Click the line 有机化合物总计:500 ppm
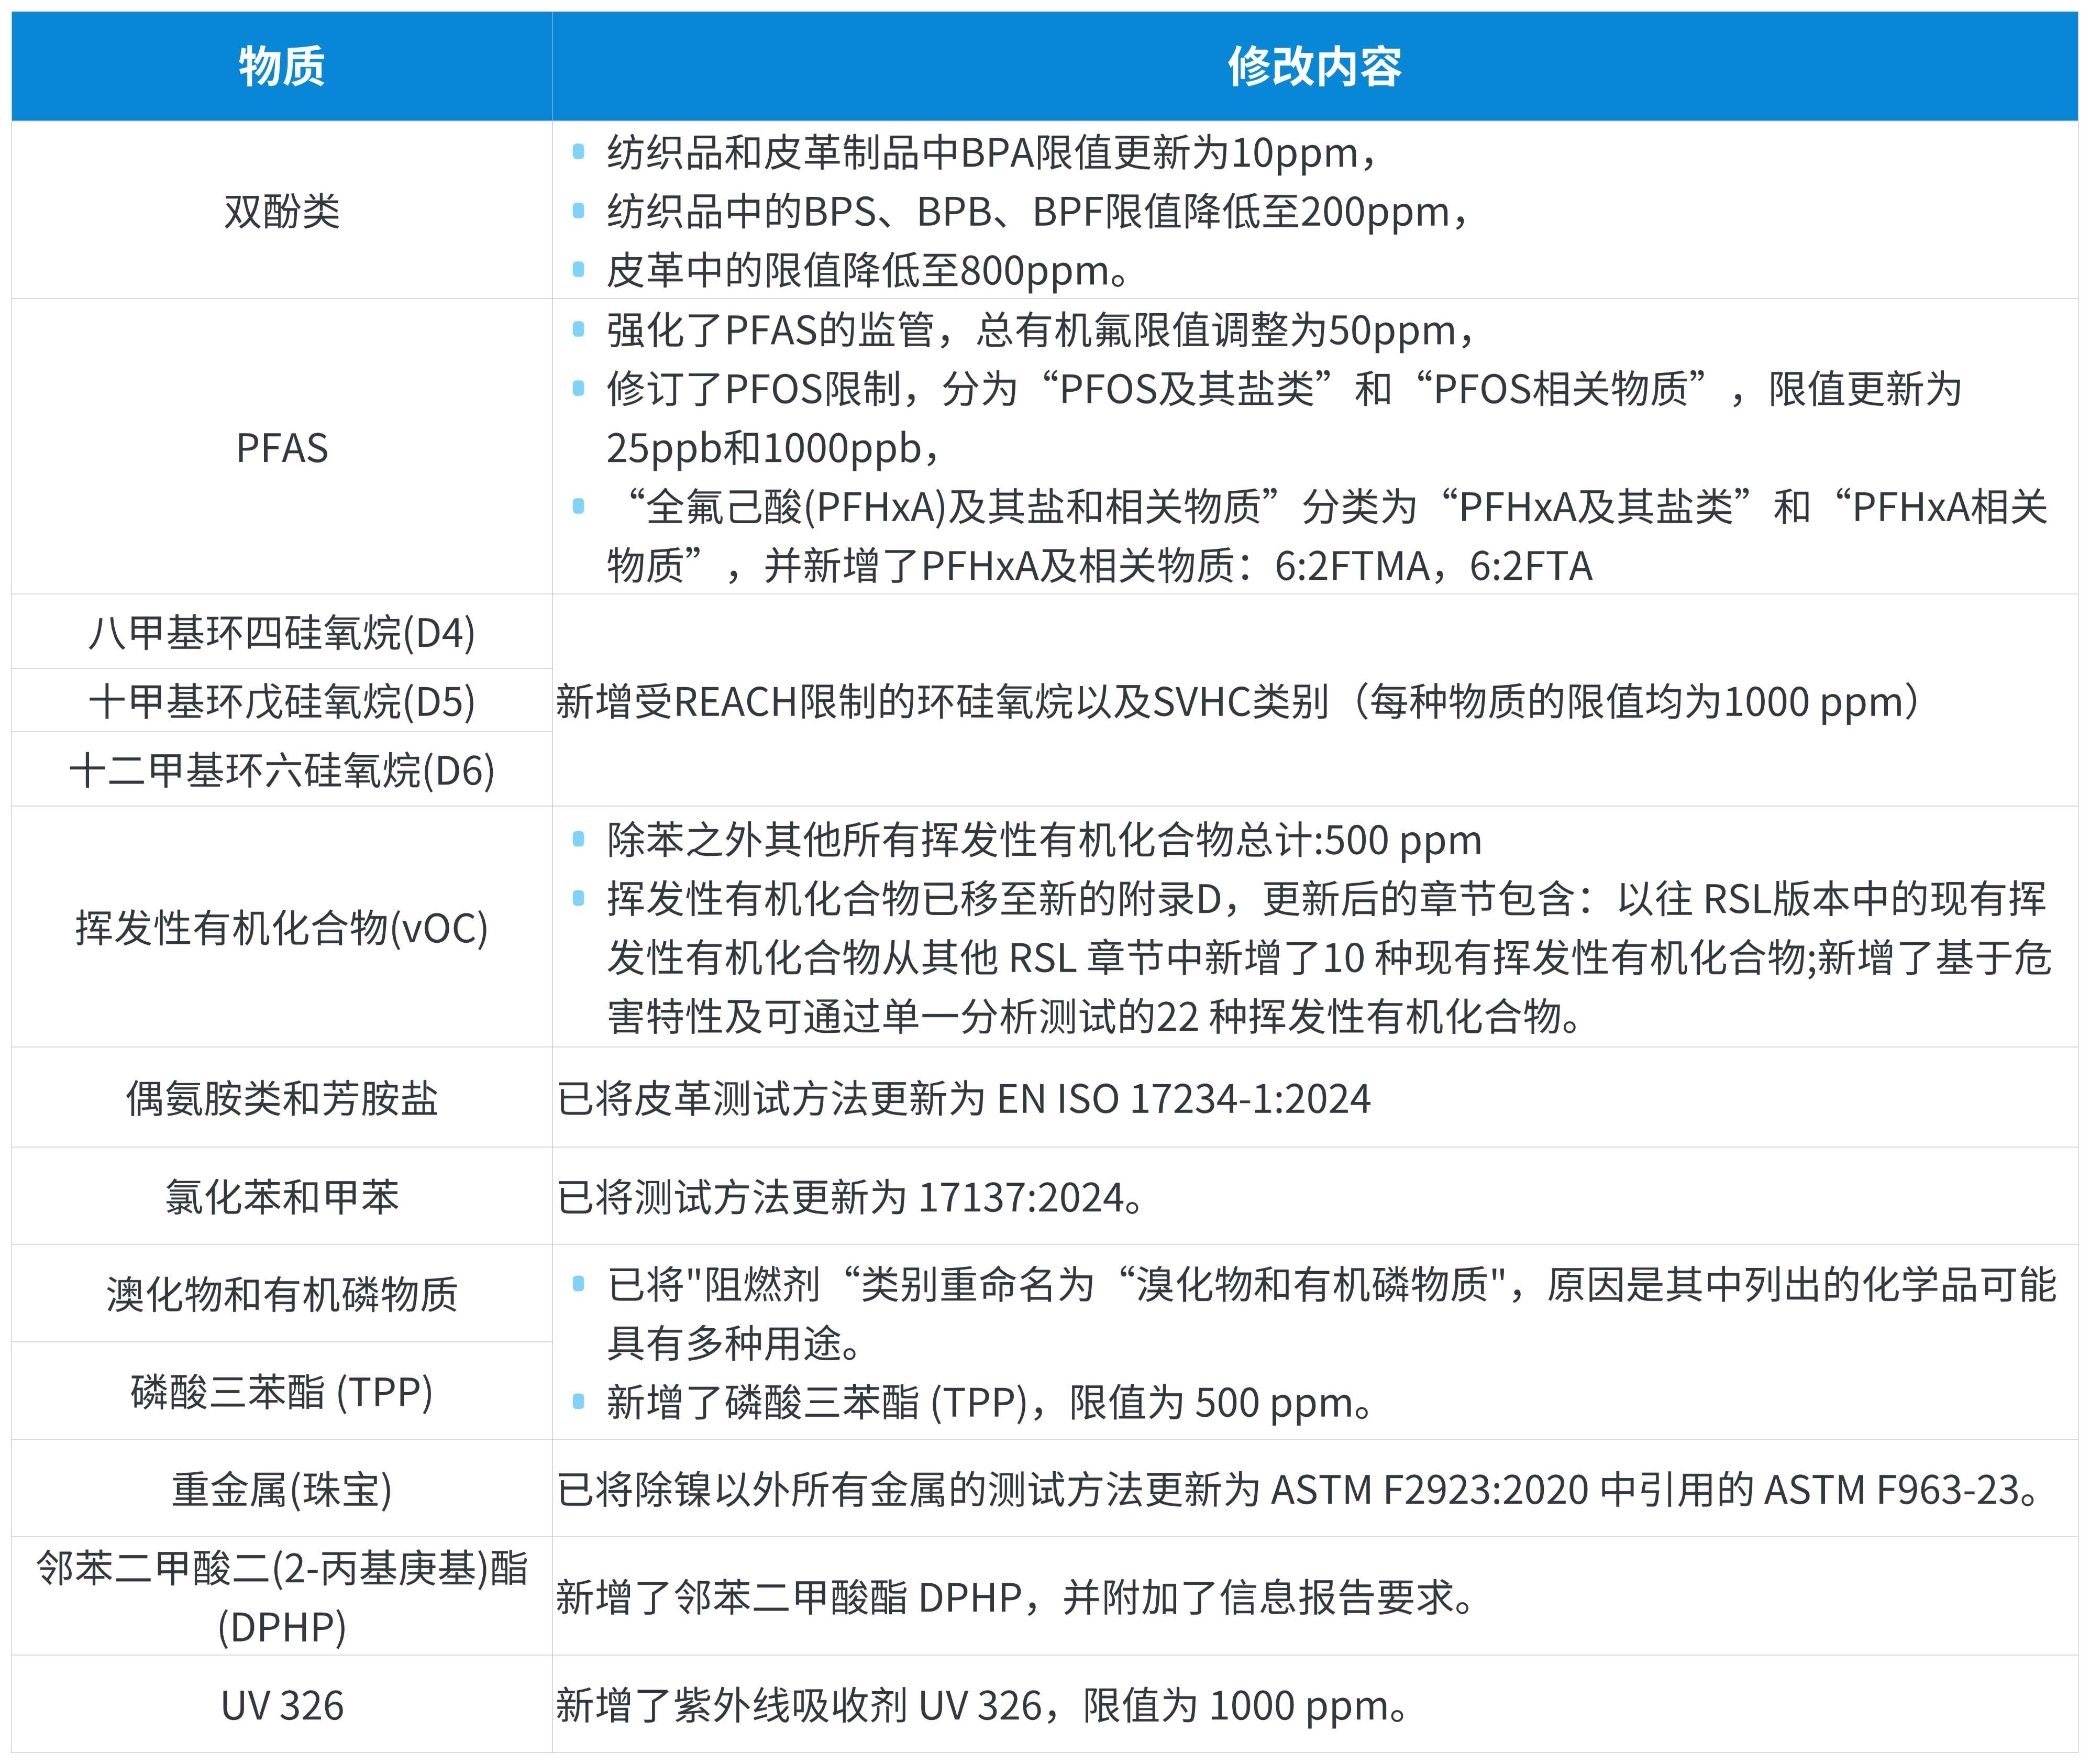 (x=1044, y=840)
